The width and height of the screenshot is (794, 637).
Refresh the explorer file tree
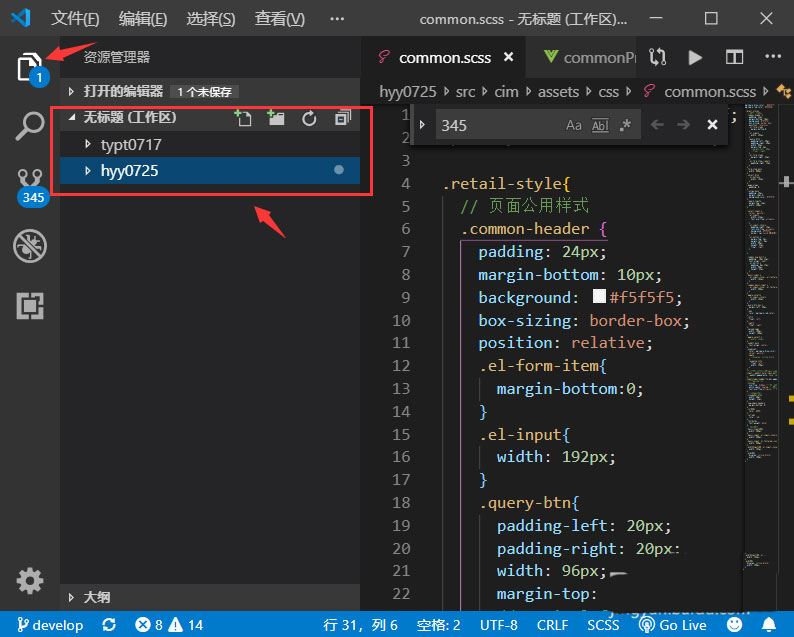click(309, 118)
